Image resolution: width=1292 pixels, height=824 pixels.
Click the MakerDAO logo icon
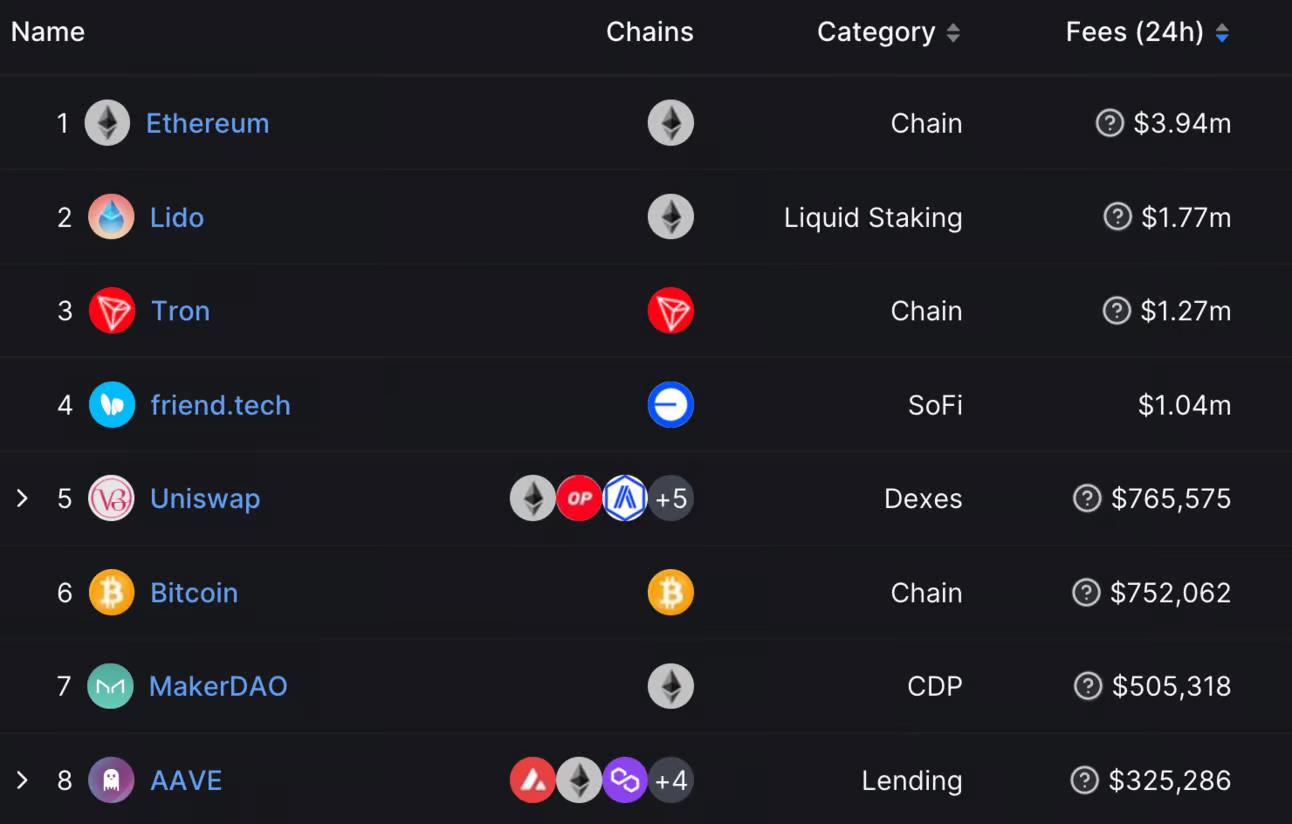(110, 686)
